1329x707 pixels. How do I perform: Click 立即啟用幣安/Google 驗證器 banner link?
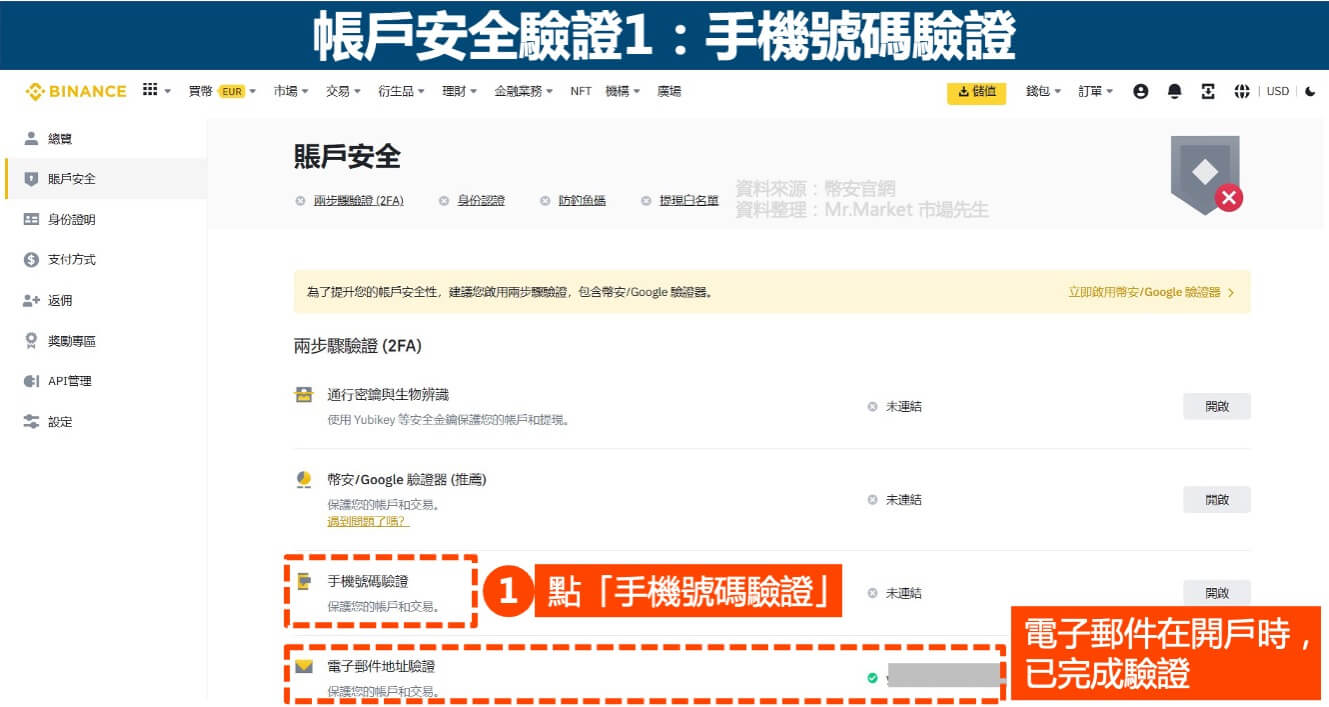tap(1150, 292)
